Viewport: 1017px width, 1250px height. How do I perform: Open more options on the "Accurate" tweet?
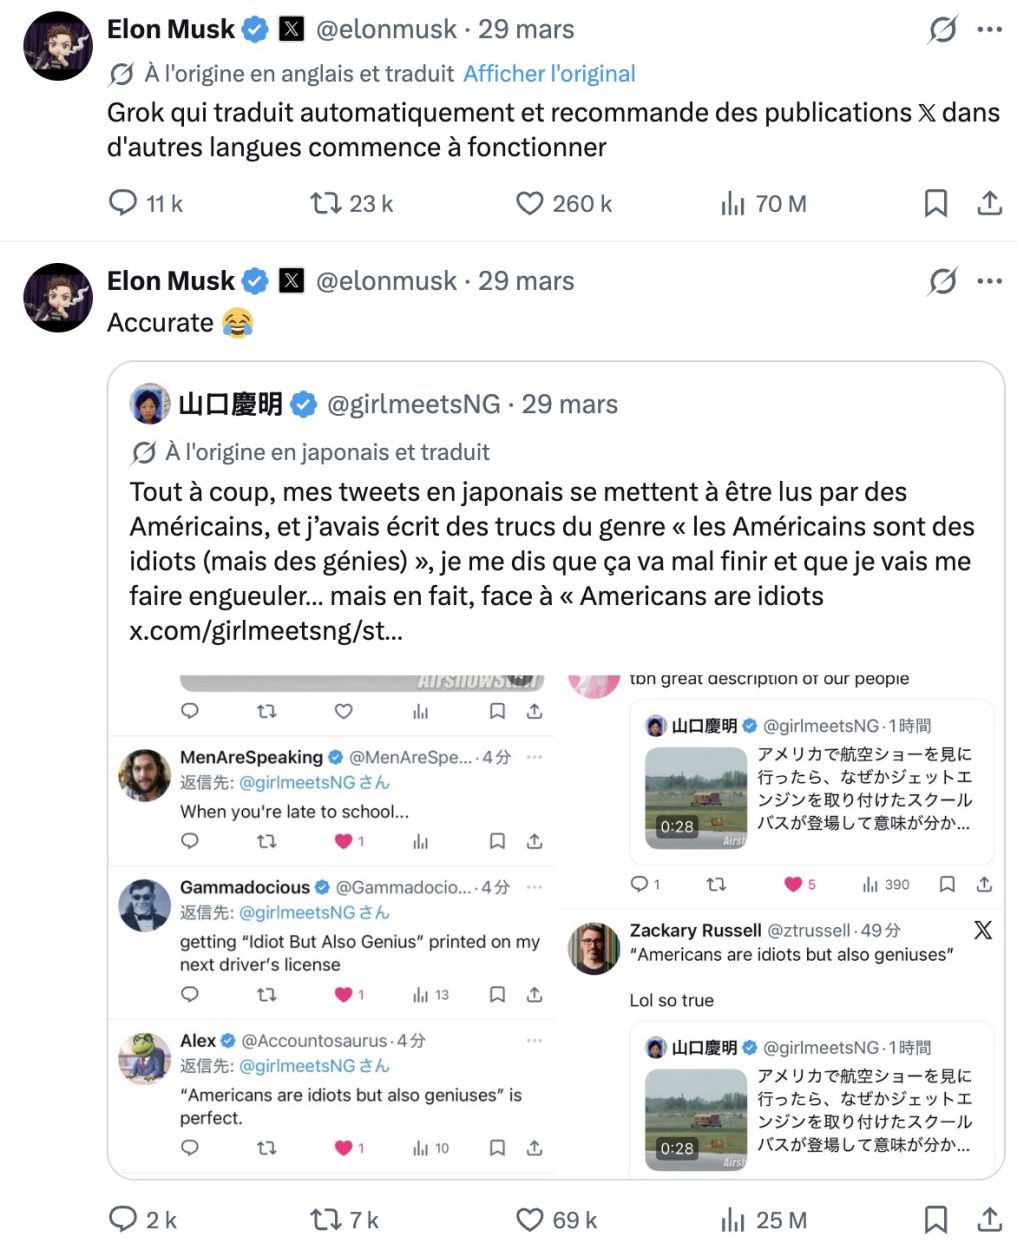(992, 282)
